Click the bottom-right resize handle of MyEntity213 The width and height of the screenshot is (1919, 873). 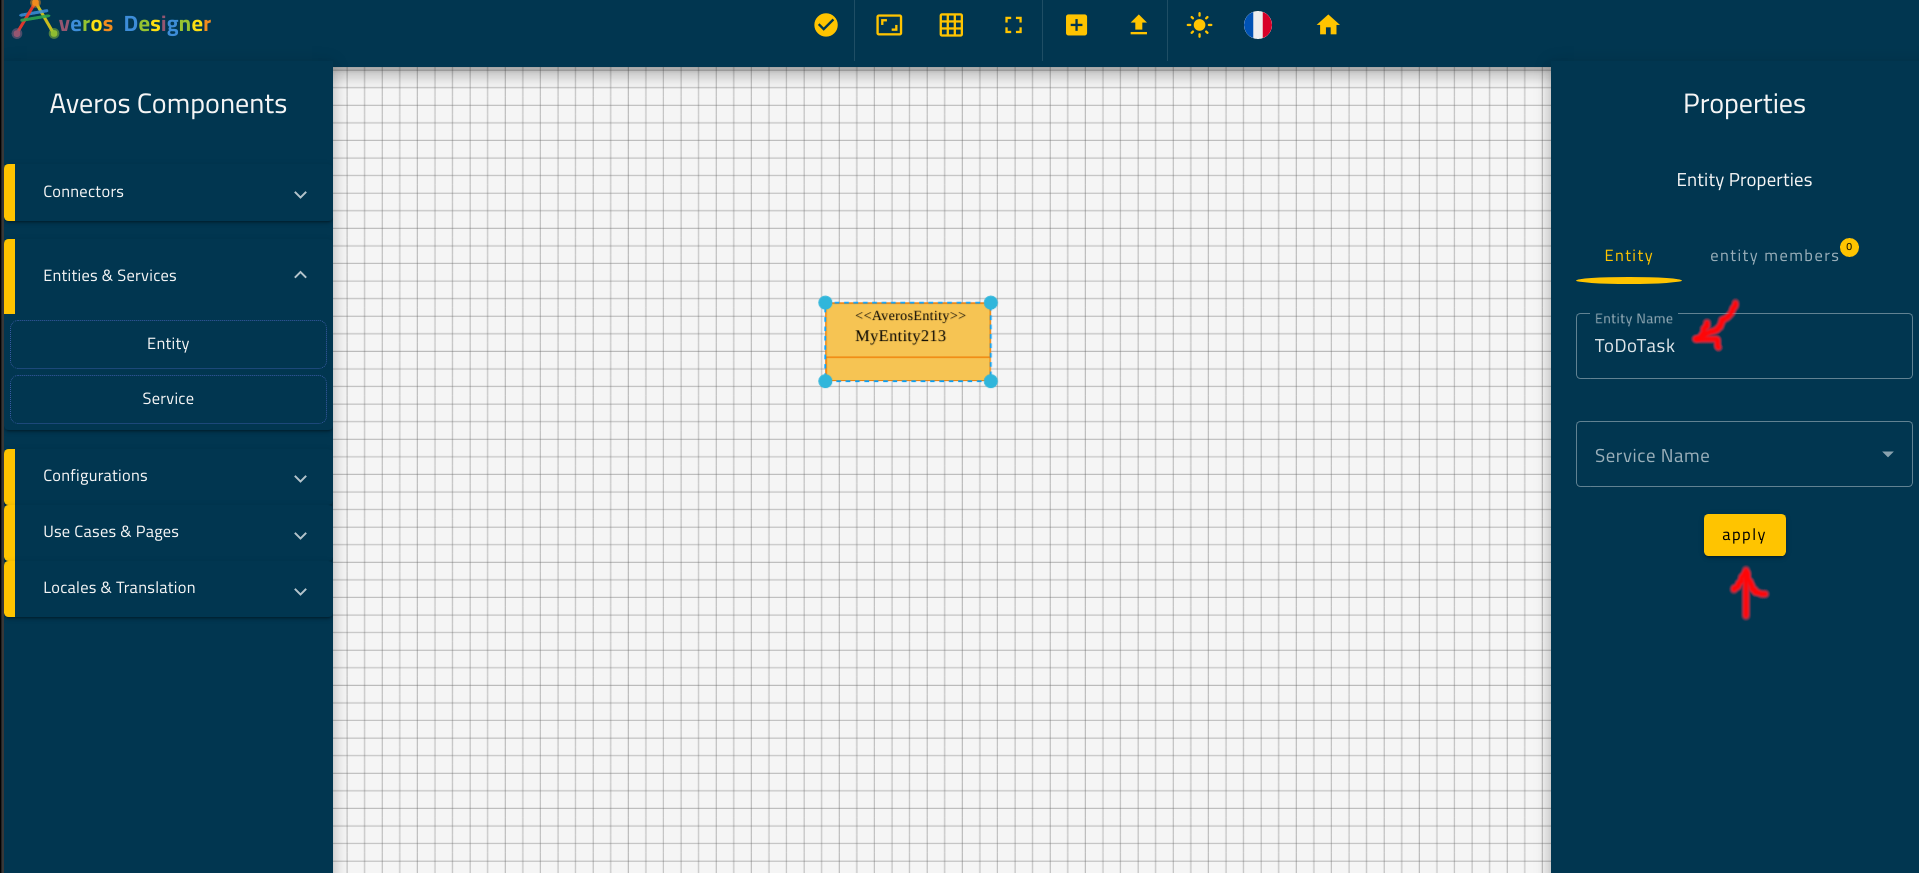991,381
